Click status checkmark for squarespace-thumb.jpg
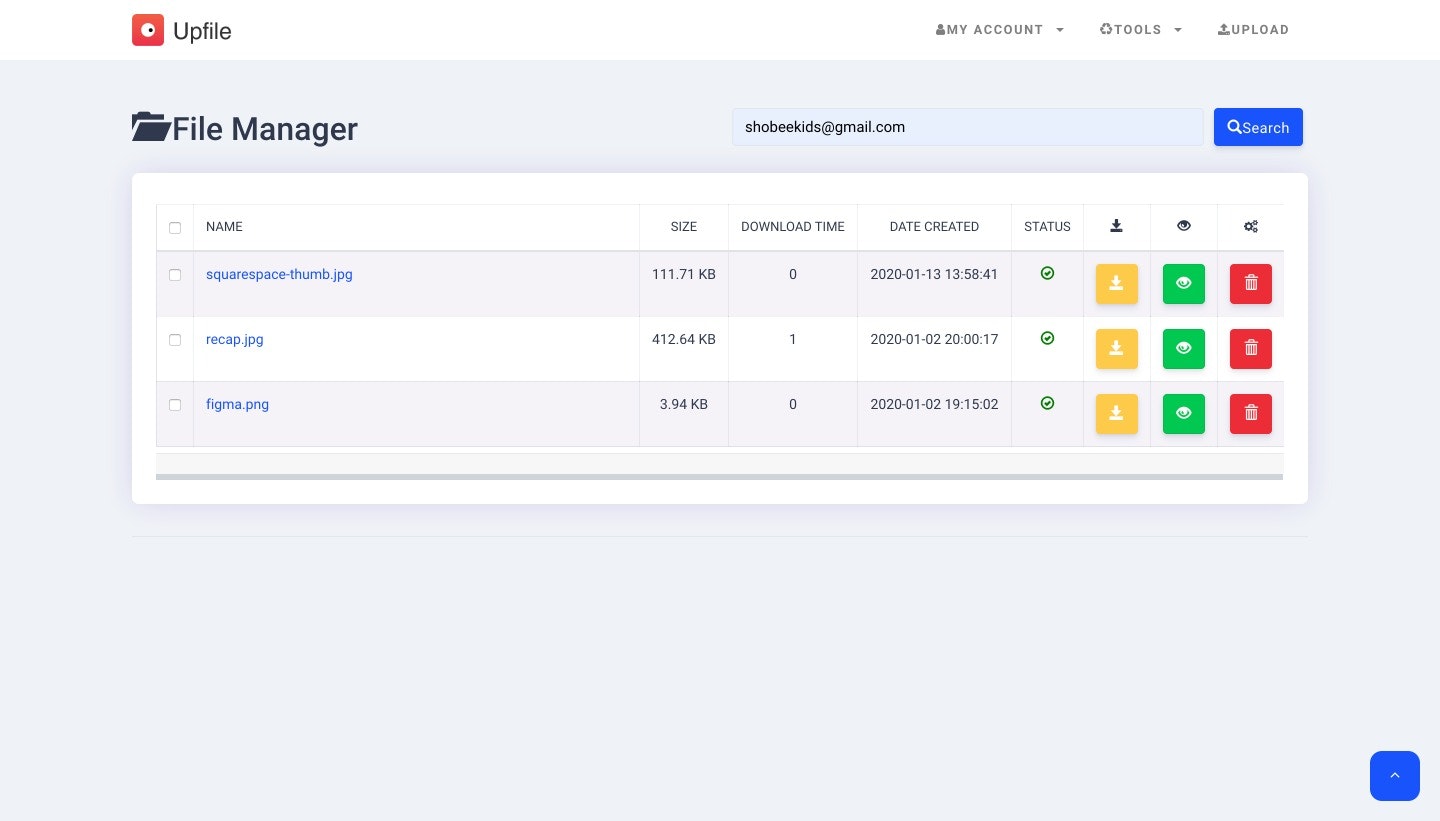The height and width of the screenshot is (821, 1440). tap(1047, 273)
